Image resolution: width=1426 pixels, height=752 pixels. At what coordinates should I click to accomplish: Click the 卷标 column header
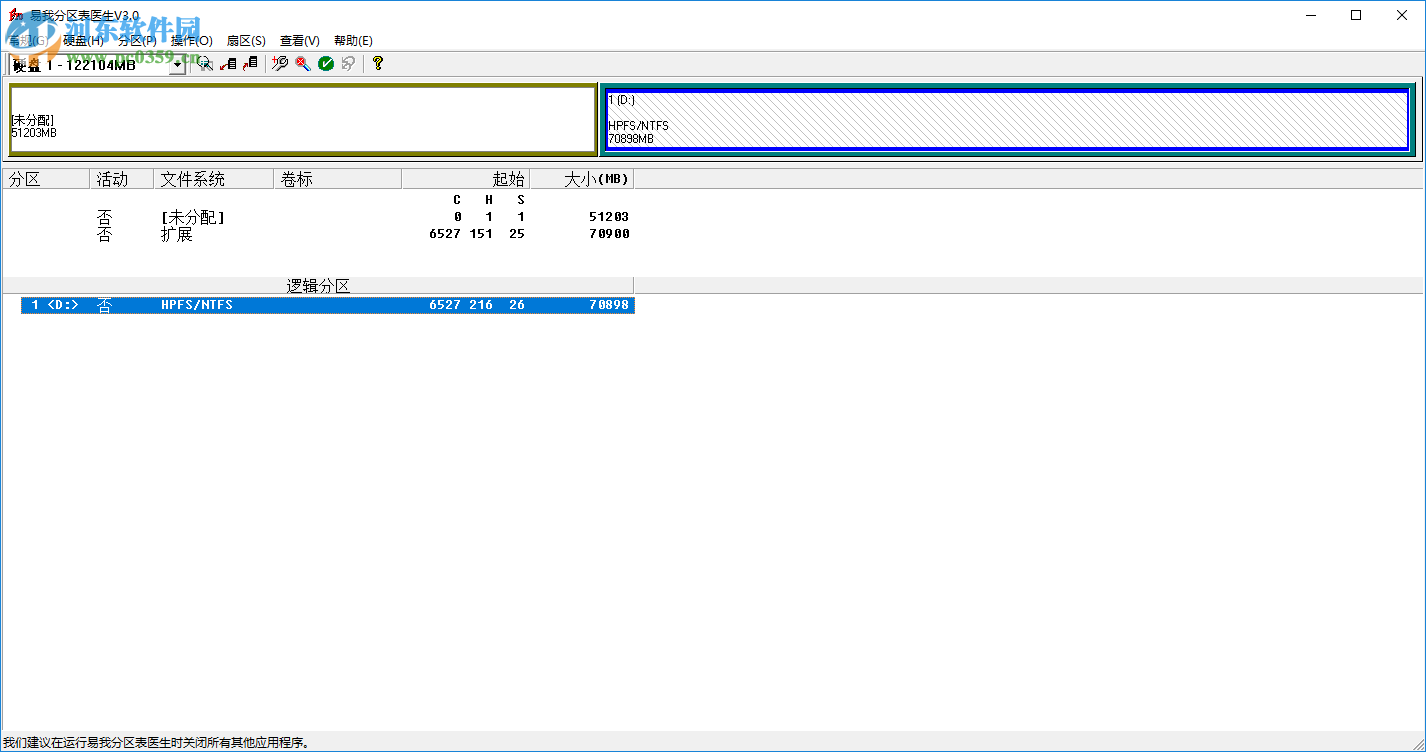pos(337,179)
